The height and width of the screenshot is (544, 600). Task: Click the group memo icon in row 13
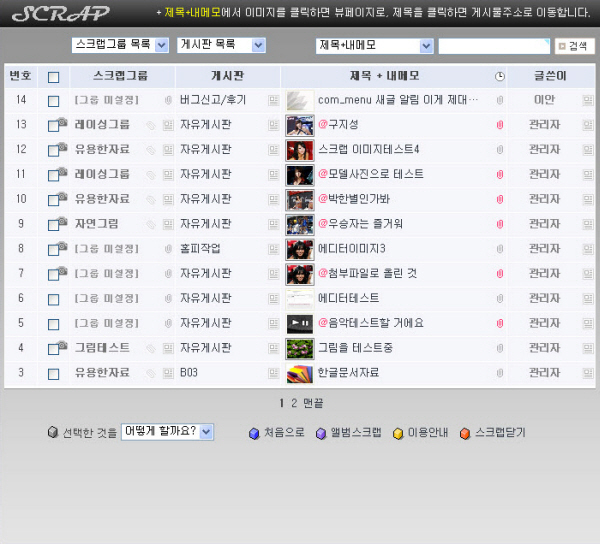[x=168, y=125]
